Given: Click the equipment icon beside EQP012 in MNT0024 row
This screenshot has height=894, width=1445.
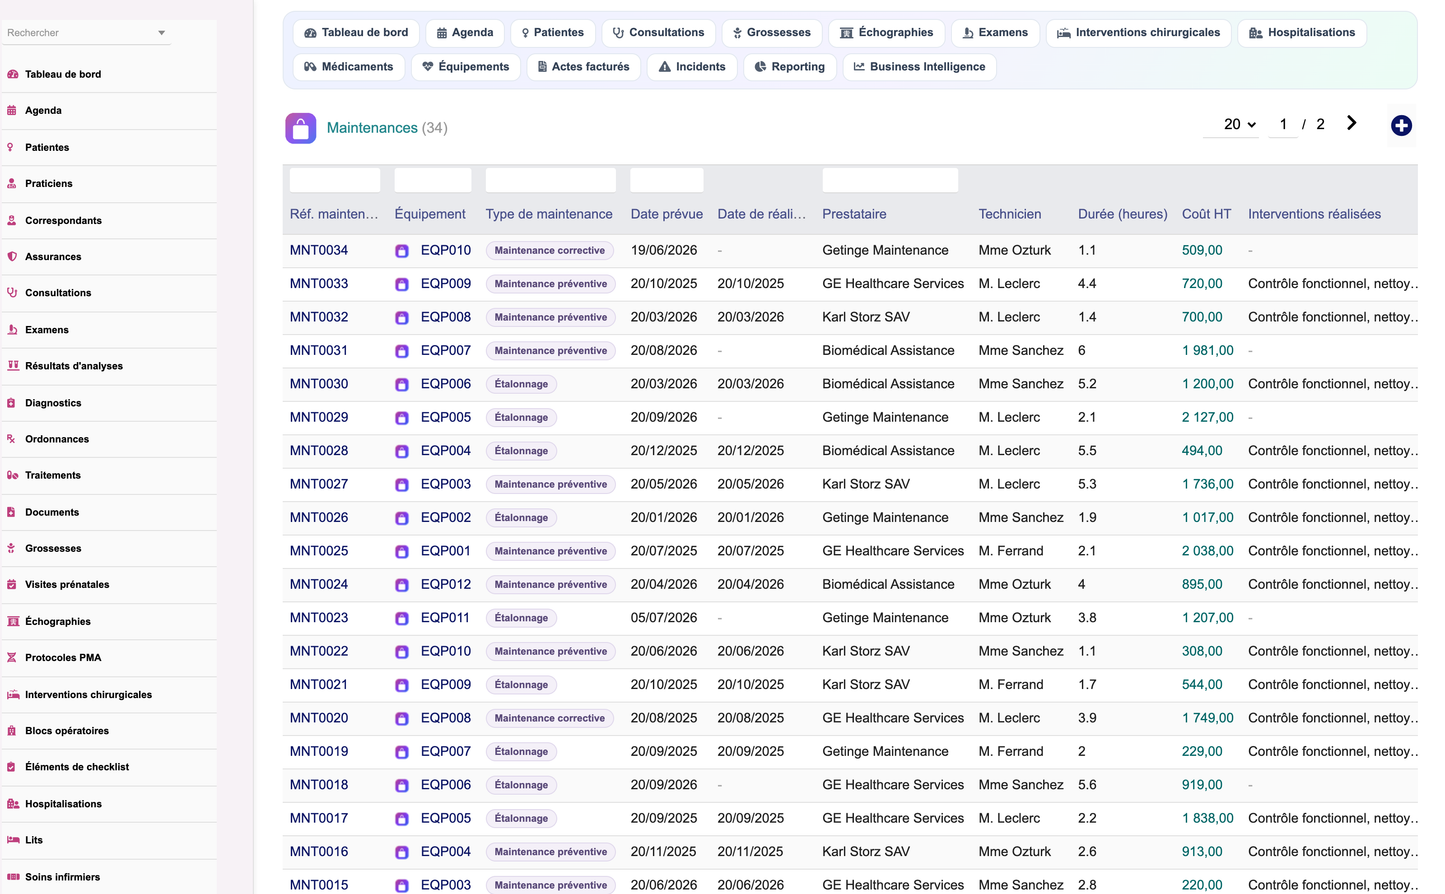Looking at the screenshot, I should [x=402, y=585].
